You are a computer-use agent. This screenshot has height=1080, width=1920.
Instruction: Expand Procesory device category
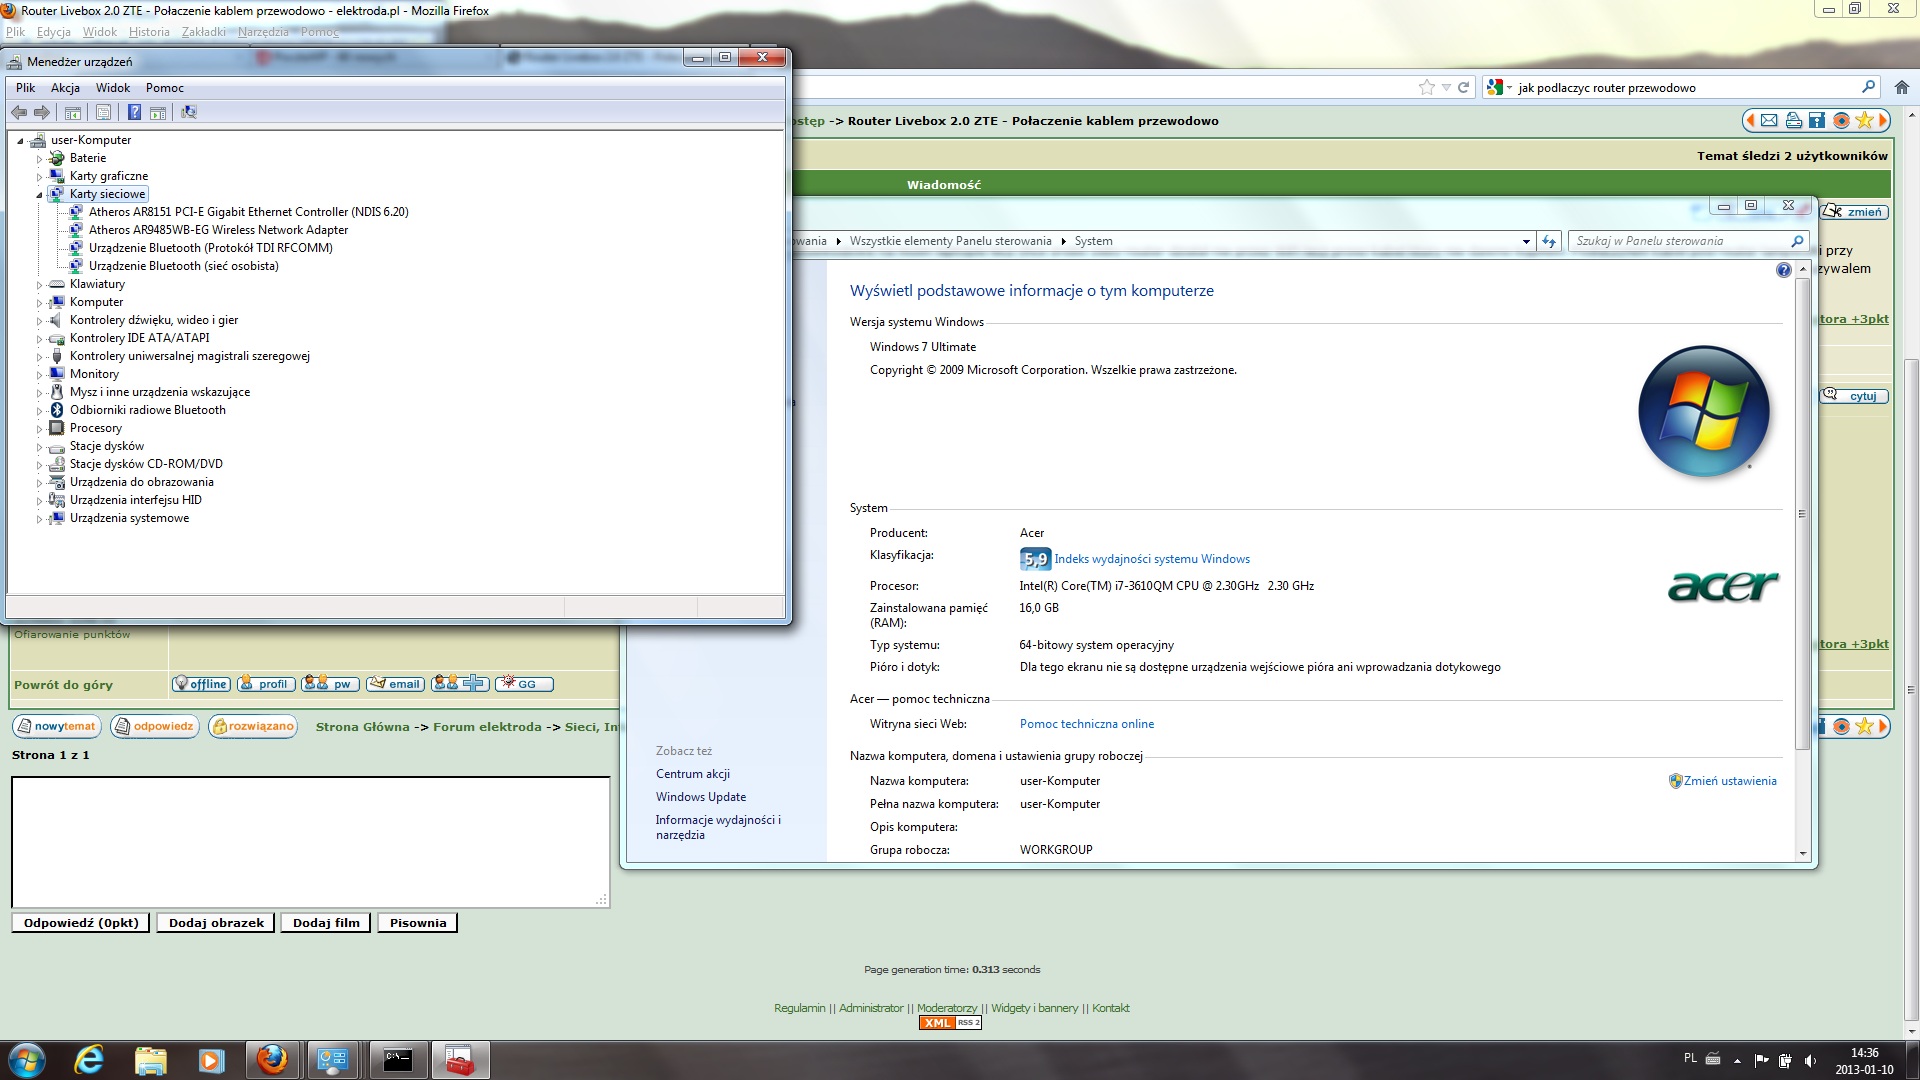coord(40,429)
